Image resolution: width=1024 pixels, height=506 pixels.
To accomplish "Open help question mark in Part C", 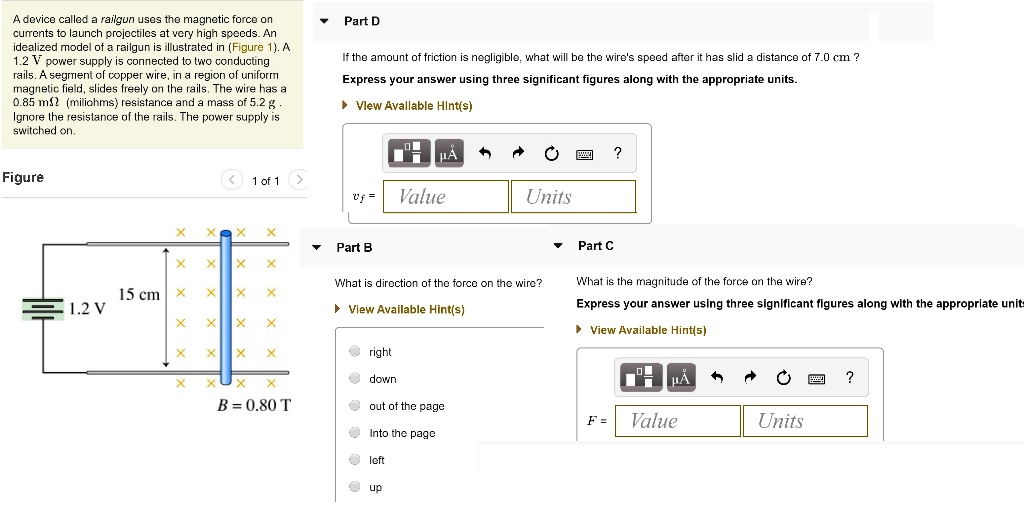I will click(x=849, y=377).
